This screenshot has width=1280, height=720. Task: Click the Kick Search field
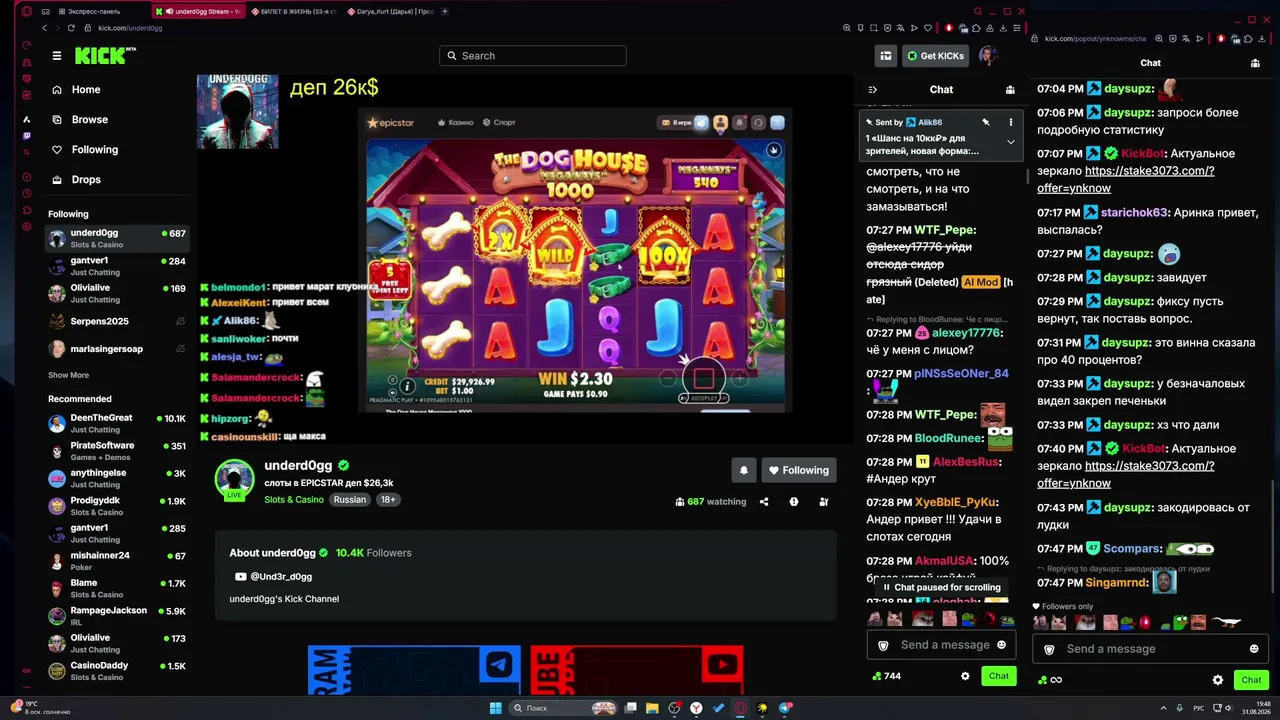(x=533, y=56)
